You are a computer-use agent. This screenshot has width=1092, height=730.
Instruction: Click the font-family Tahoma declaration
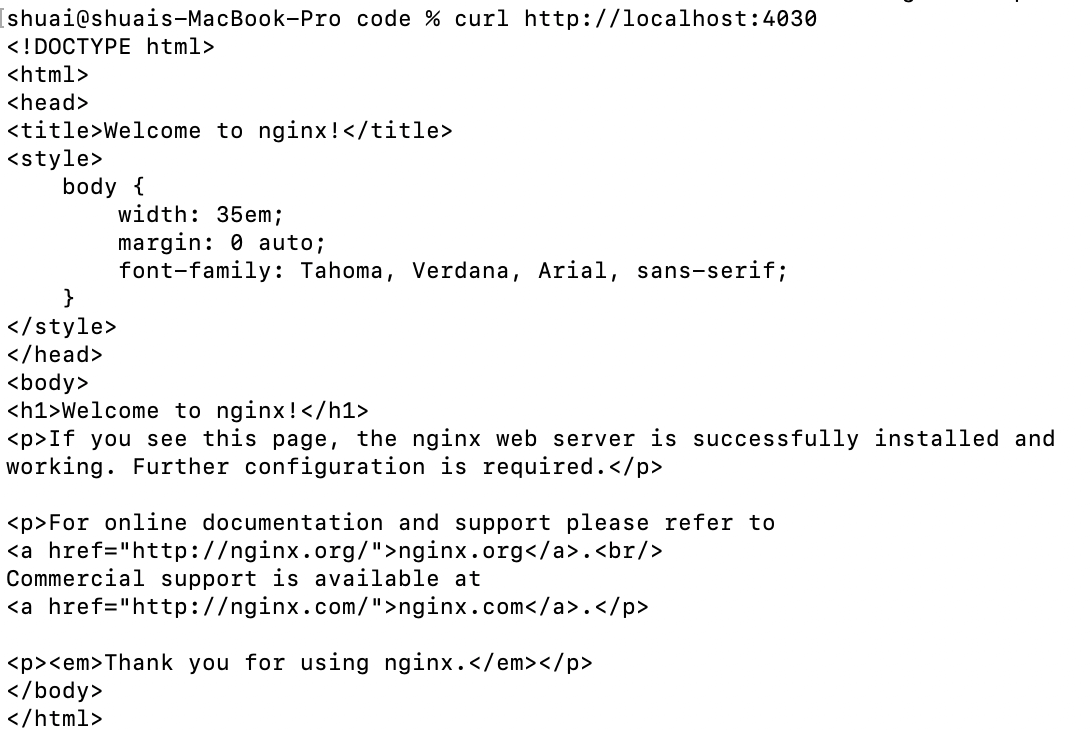coord(453,271)
